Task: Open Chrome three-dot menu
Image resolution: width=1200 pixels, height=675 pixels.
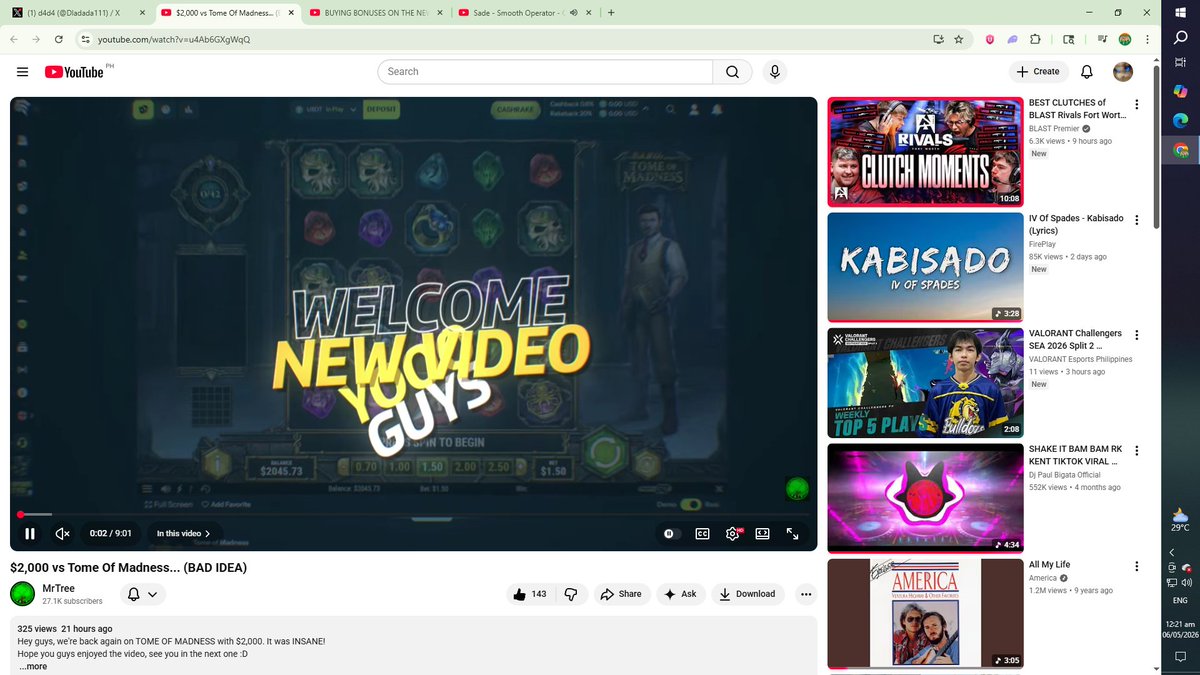Action: pyautogui.click(x=1146, y=39)
